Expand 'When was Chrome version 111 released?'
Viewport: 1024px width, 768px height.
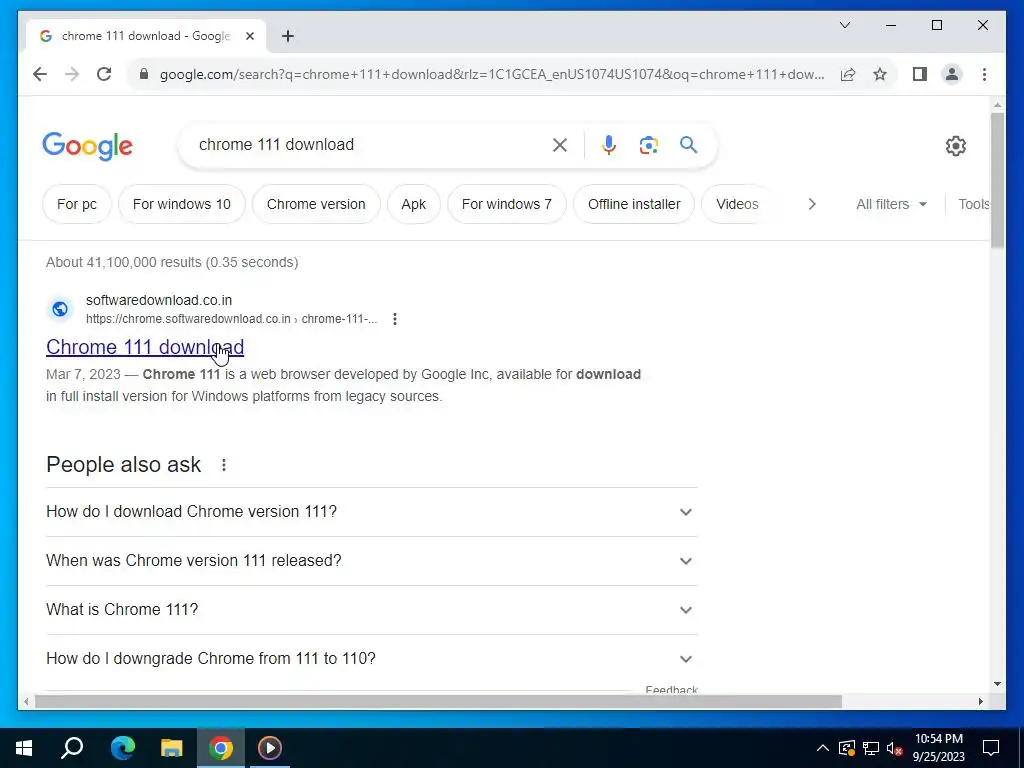click(372, 561)
